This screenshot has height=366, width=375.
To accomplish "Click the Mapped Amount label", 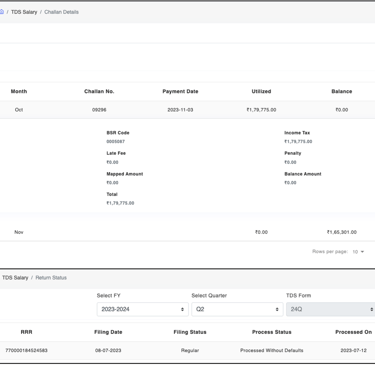I will click(x=125, y=174).
